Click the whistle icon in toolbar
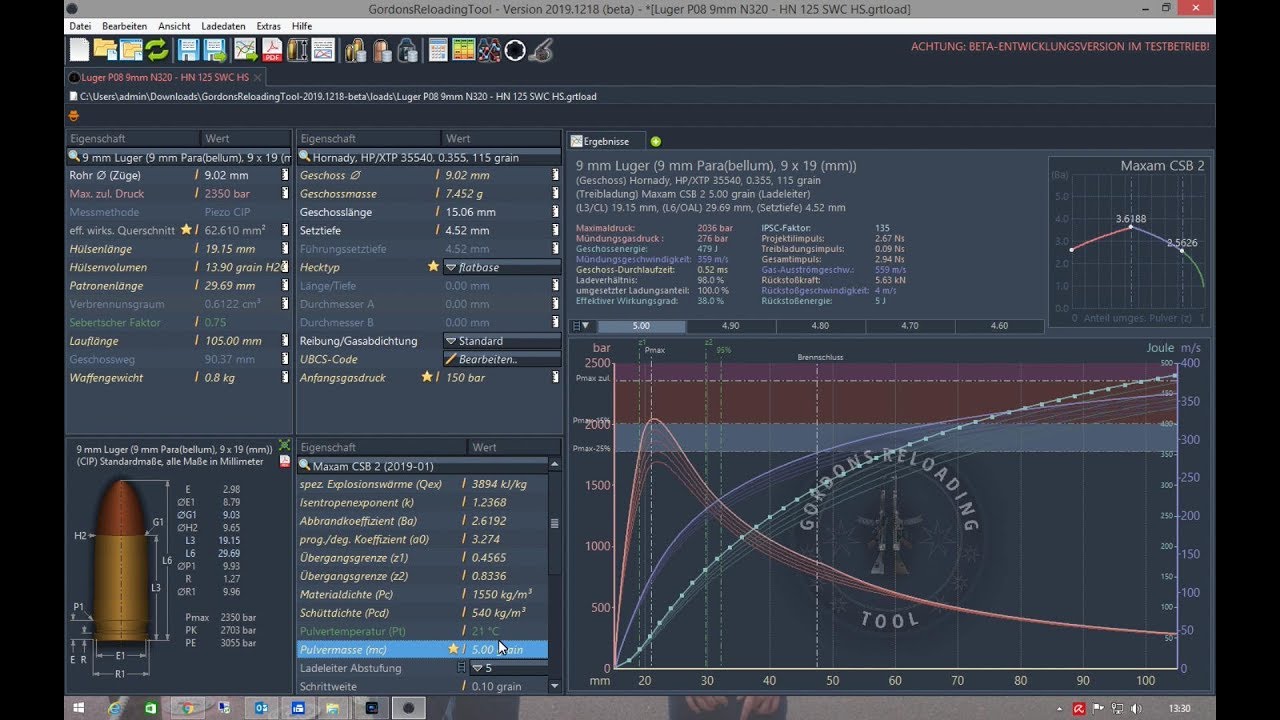This screenshot has width=1280, height=720. (541, 49)
